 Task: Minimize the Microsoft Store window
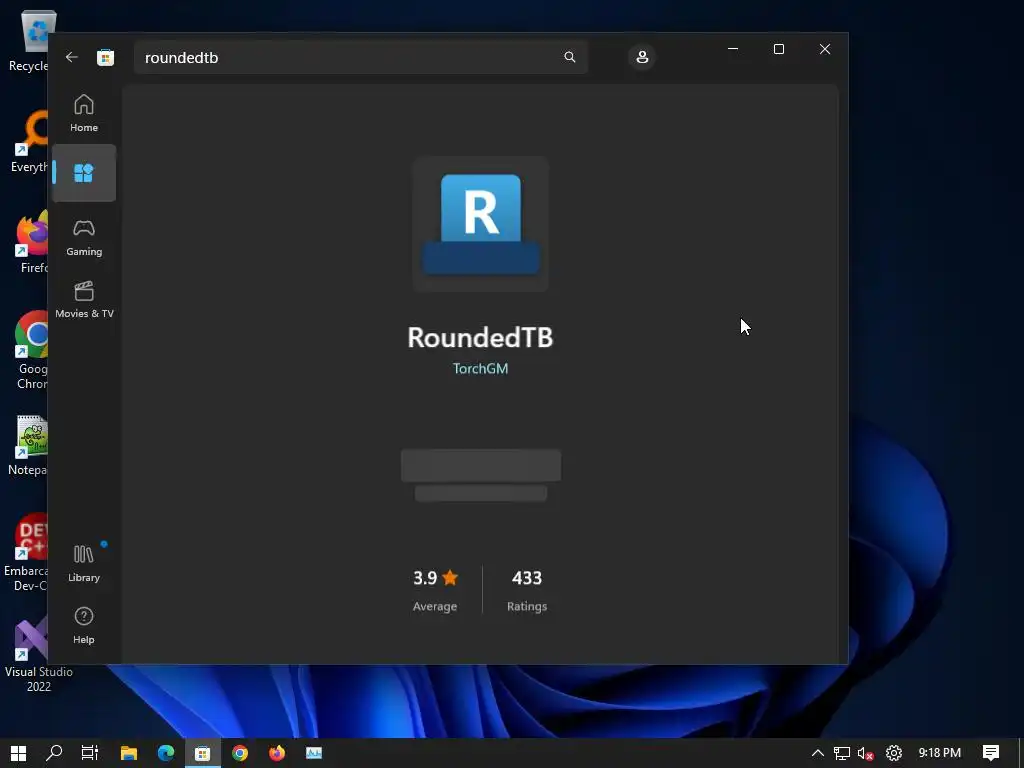[x=733, y=49]
